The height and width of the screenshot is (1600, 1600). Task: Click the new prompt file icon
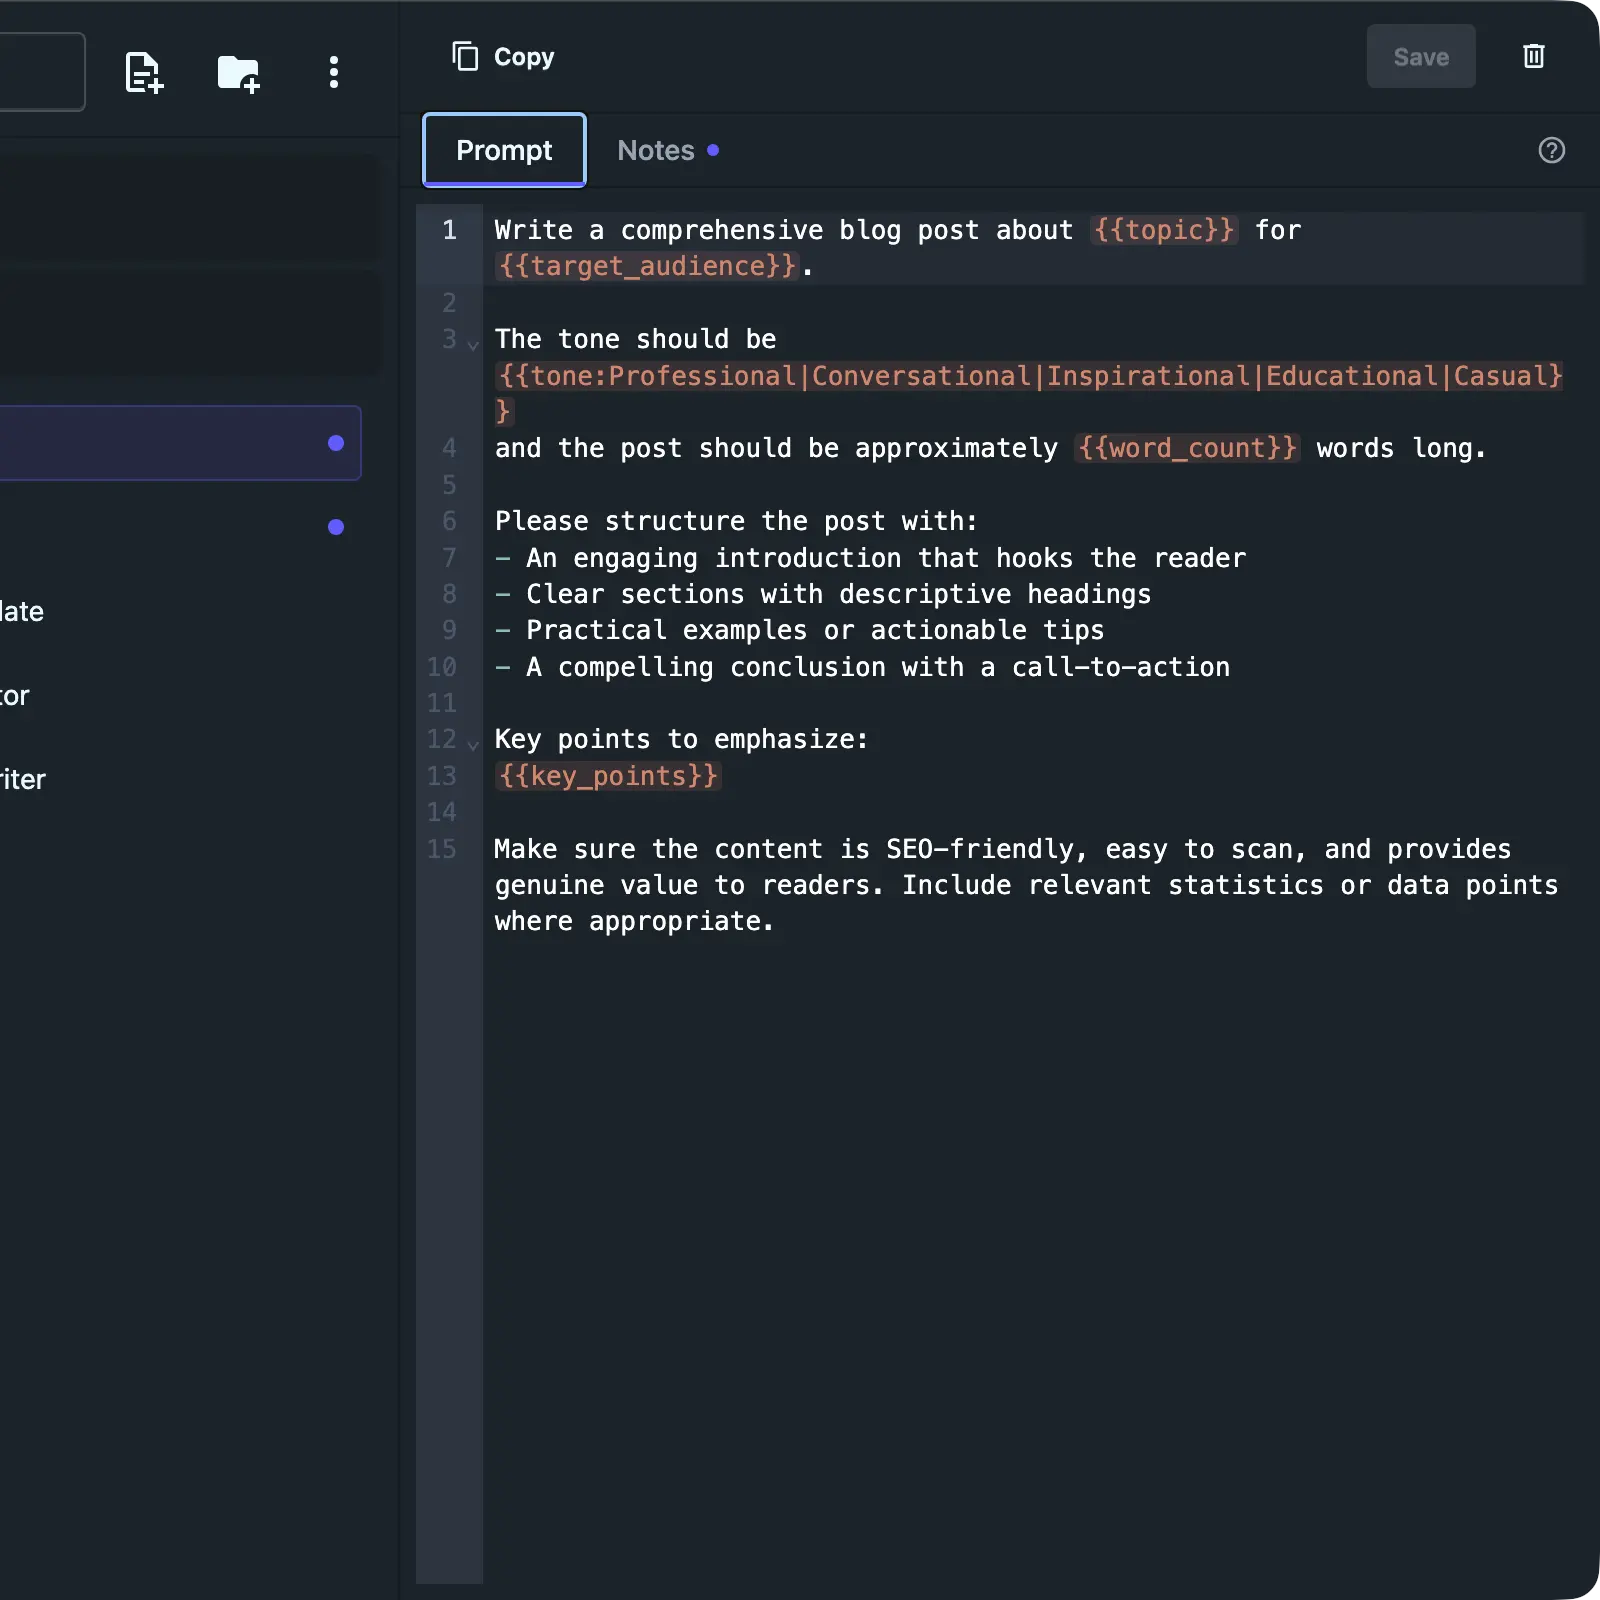click(143, 72)
